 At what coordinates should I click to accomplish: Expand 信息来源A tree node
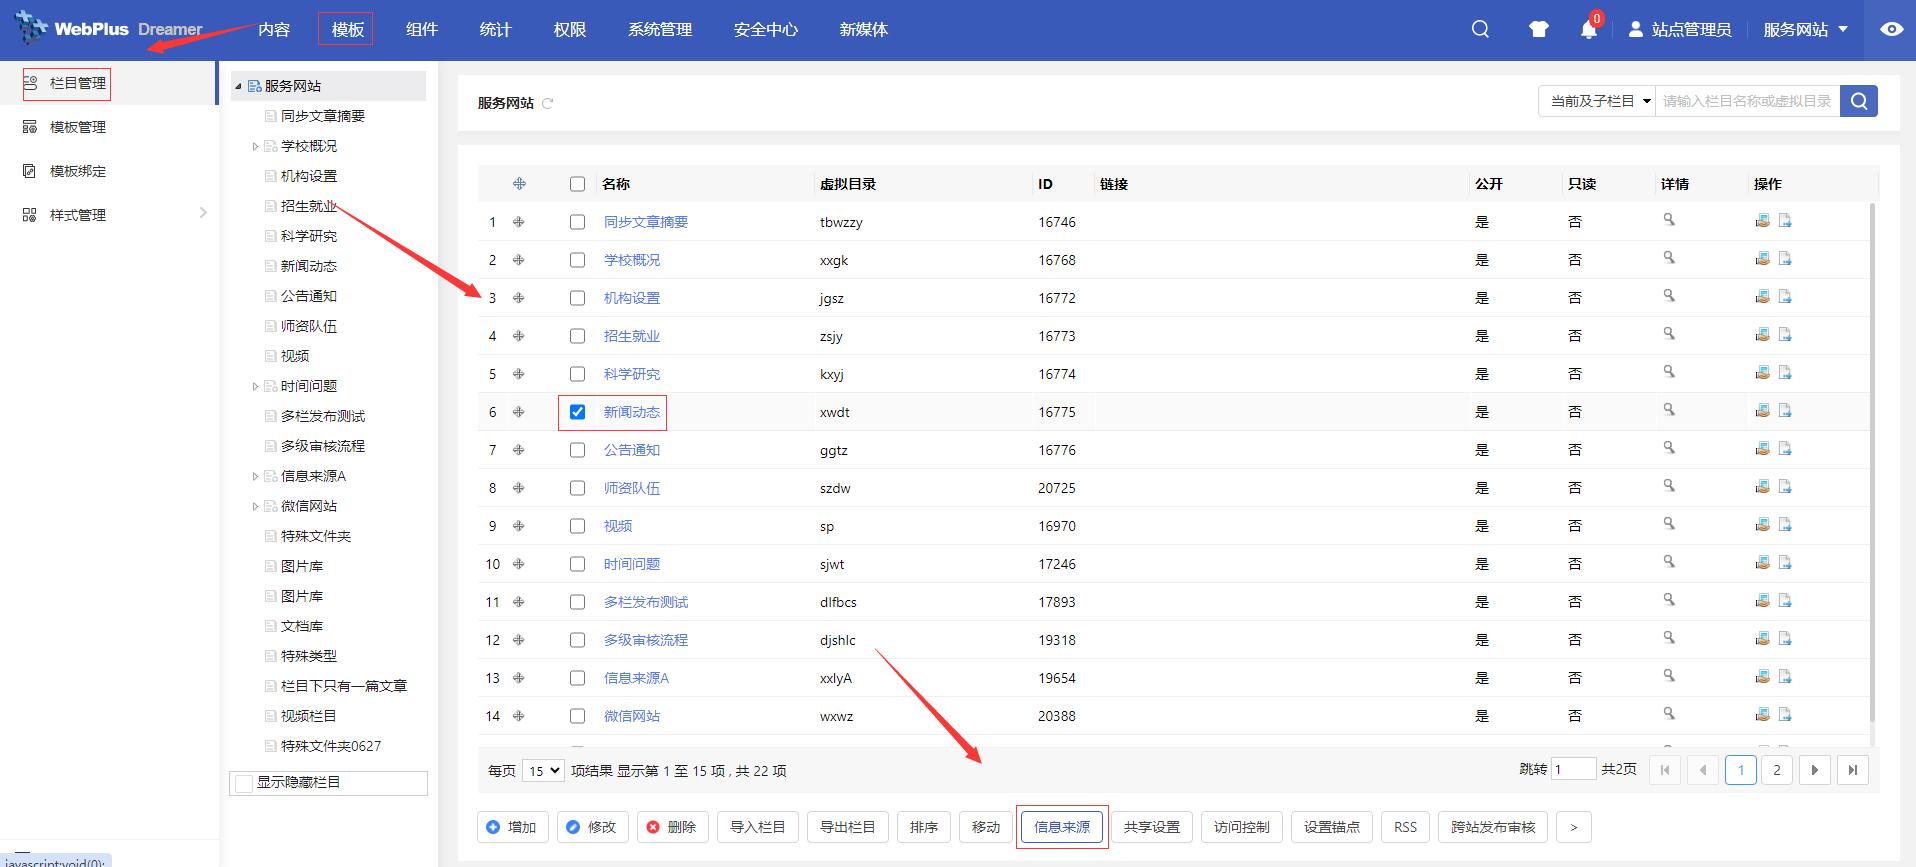pos(255,476)
